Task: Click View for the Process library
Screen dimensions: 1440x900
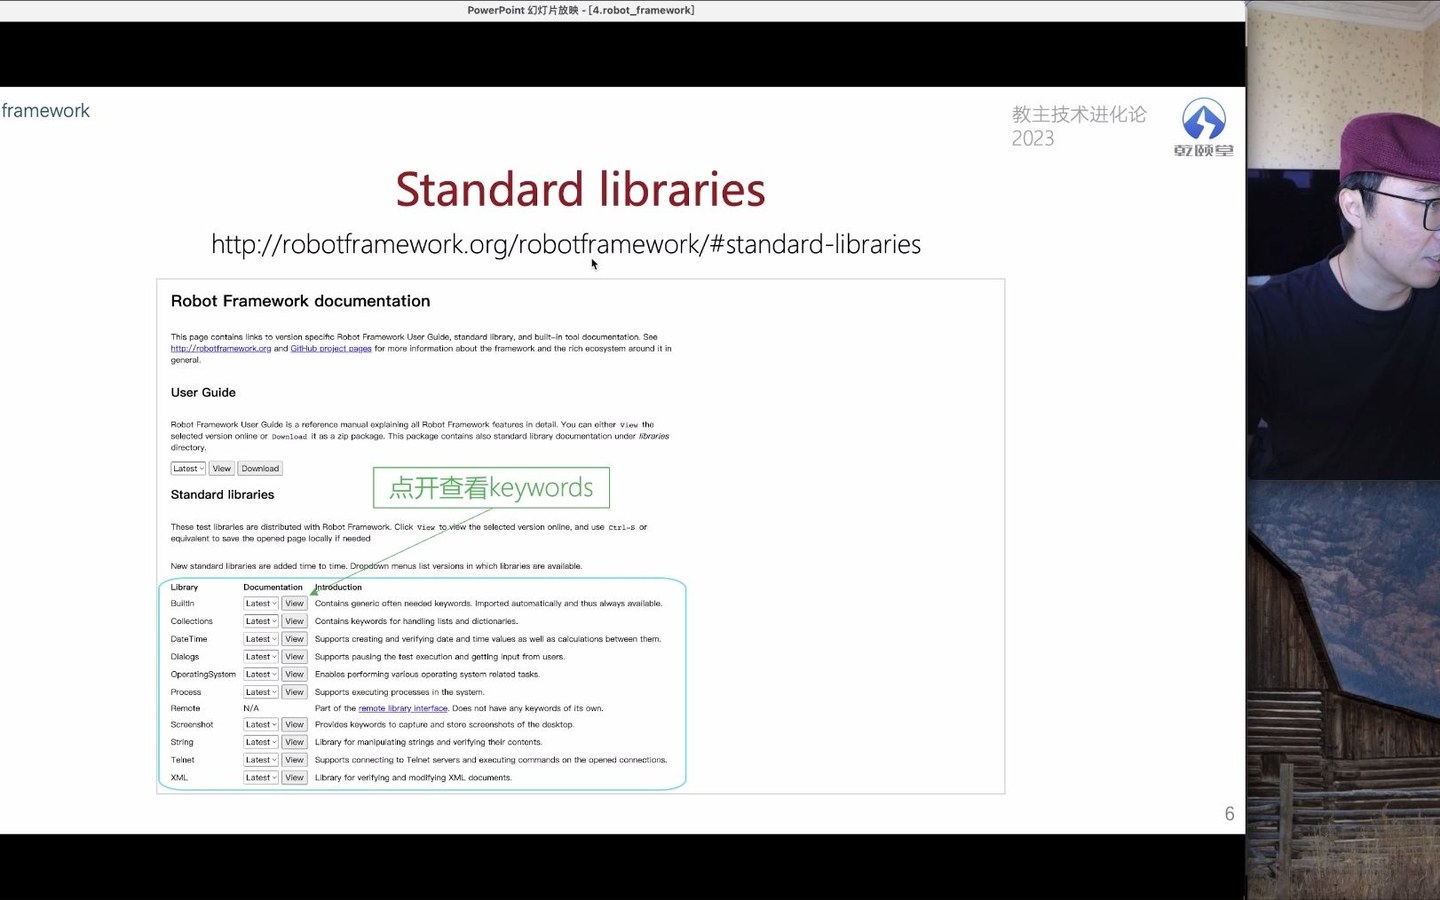Action: click(294, 692)
